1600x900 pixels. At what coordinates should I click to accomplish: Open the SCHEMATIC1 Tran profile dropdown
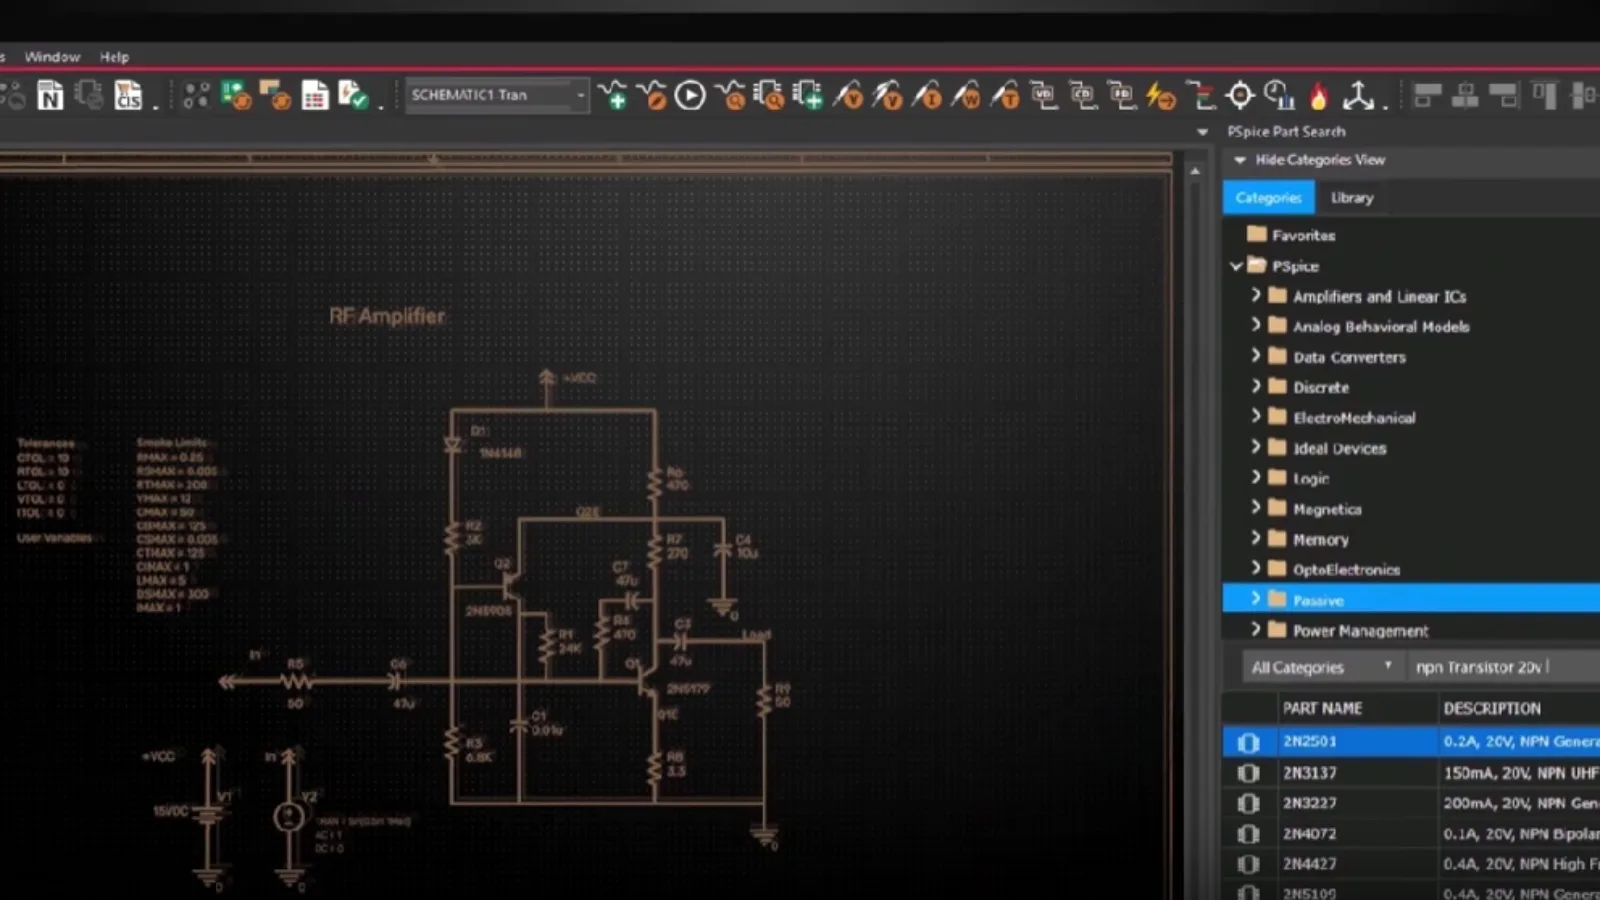pos(580,95)
